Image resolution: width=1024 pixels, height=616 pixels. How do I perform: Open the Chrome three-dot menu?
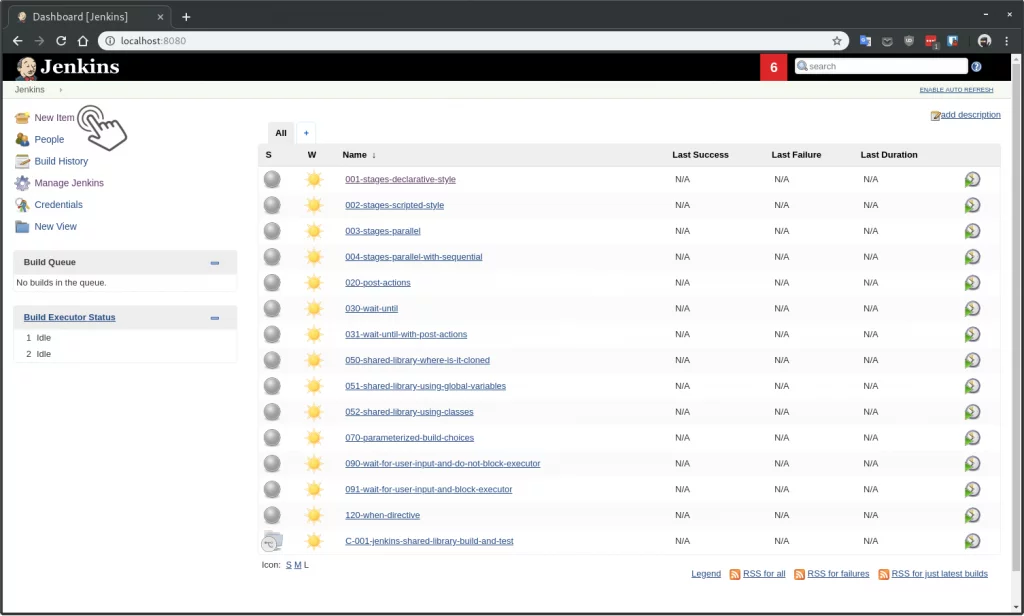tap(1006, 41)
